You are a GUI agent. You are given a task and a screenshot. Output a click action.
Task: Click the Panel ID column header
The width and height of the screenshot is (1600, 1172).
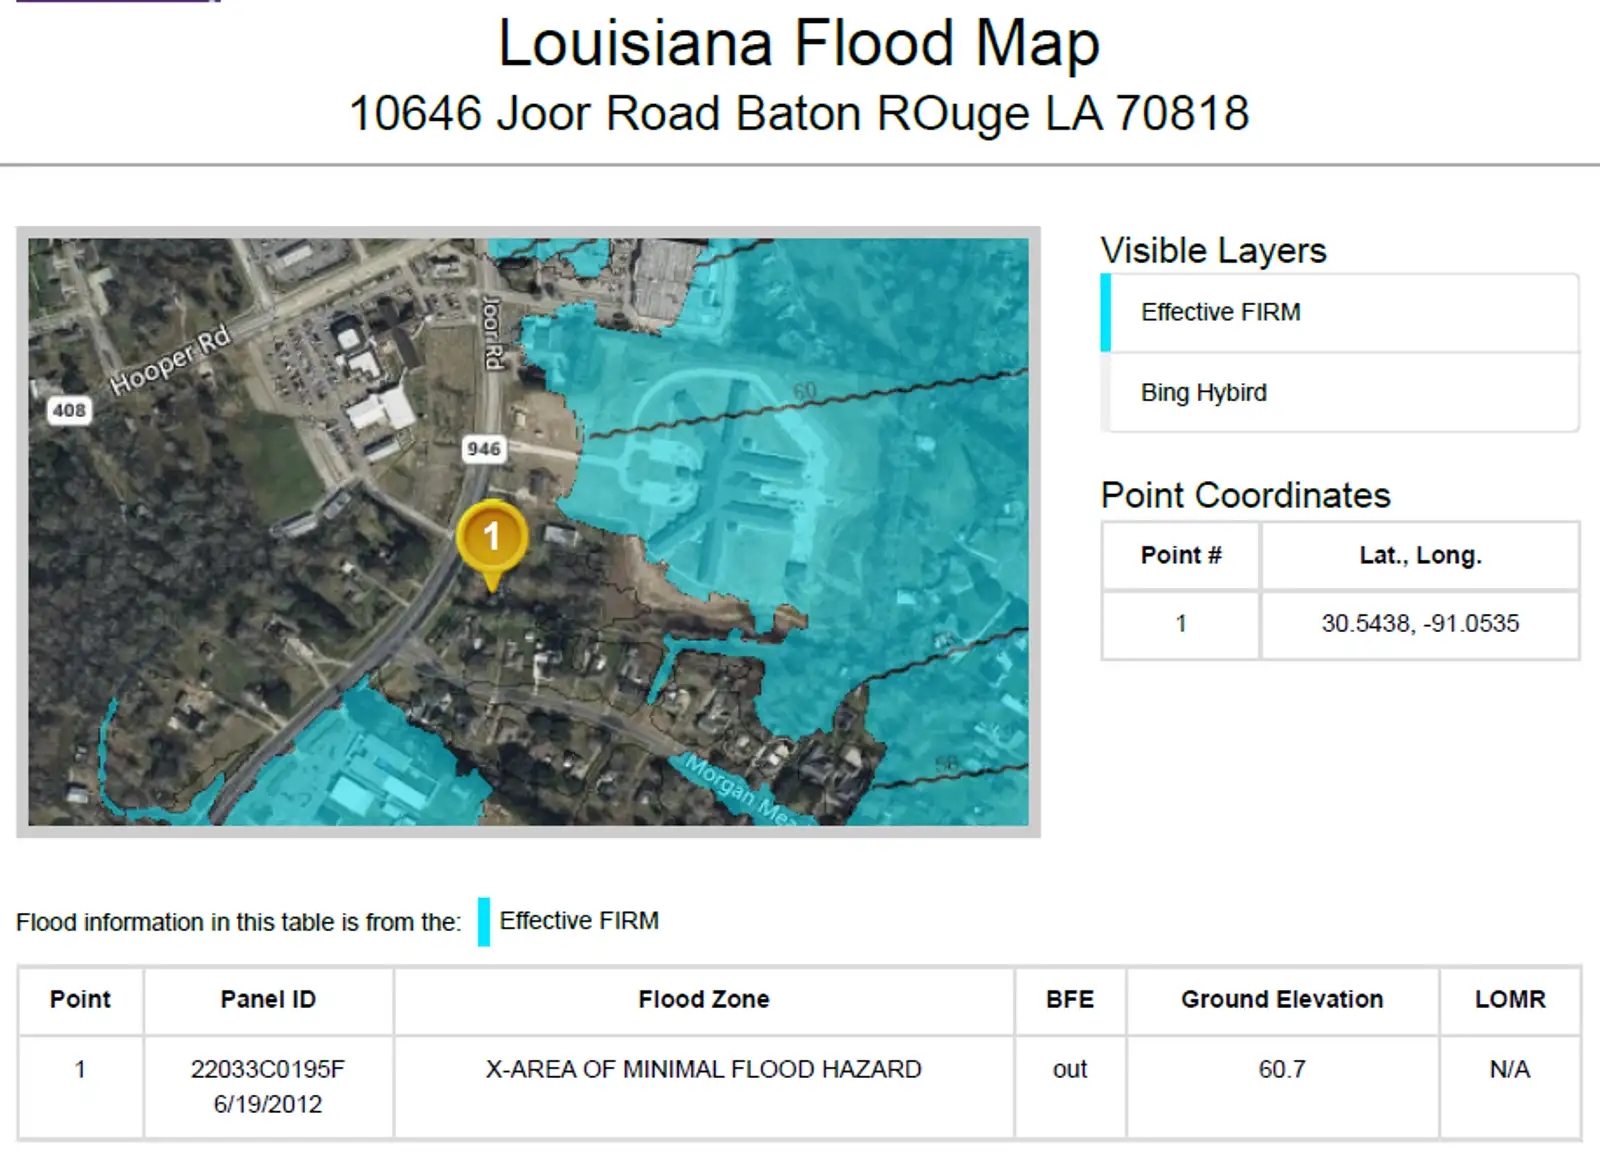268,999
